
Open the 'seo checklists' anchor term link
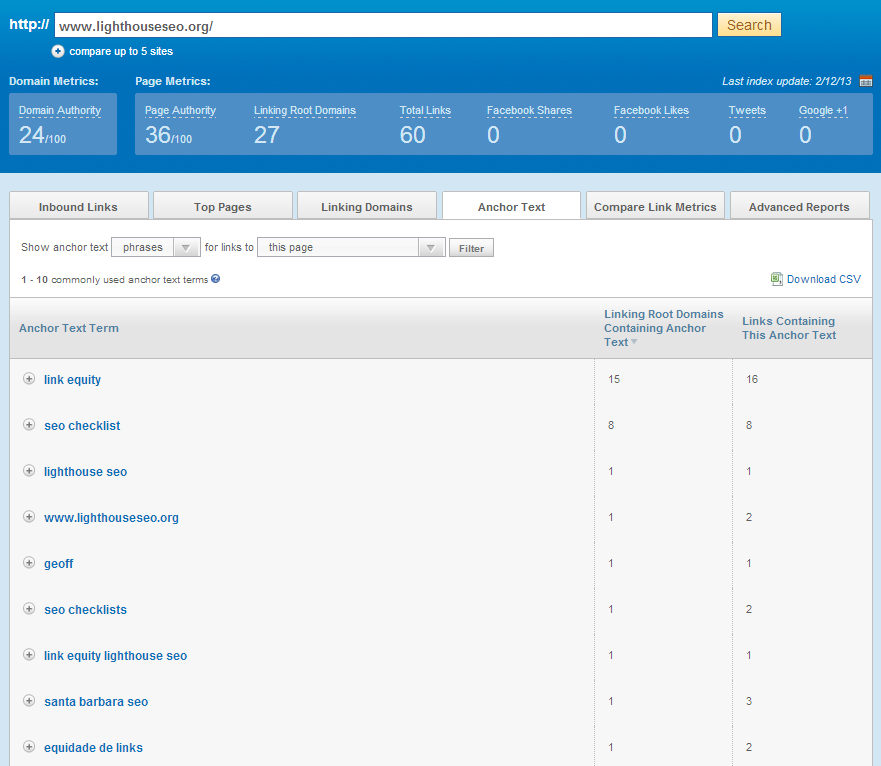85,610
